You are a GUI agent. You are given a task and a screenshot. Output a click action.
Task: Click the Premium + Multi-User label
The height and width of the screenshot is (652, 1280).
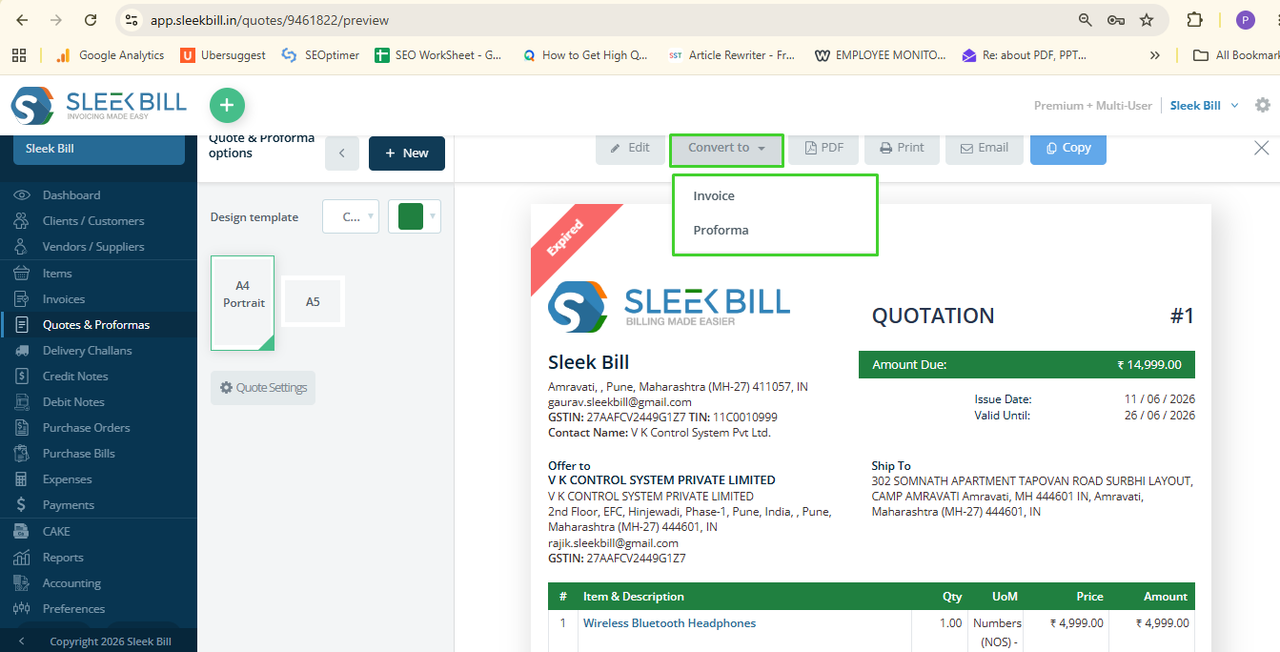pyautogui.click(x=1093, y=106)
